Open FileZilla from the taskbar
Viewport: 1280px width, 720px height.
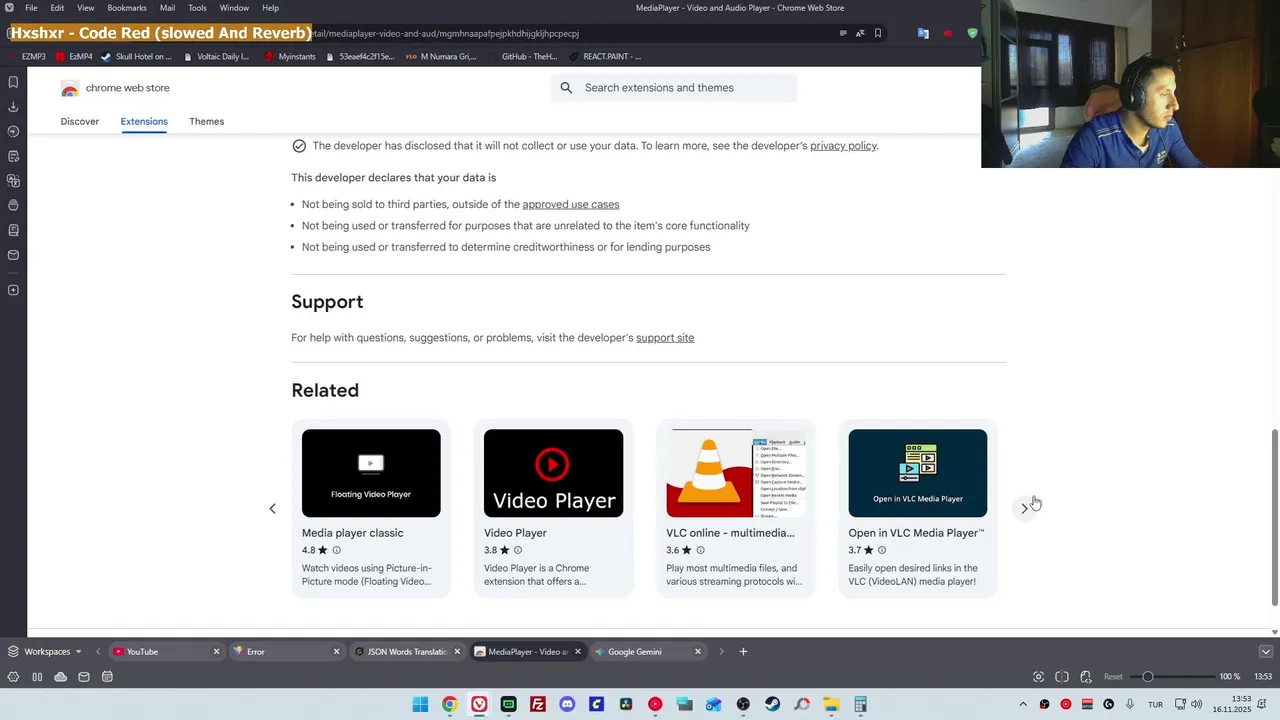pos(538,704)
